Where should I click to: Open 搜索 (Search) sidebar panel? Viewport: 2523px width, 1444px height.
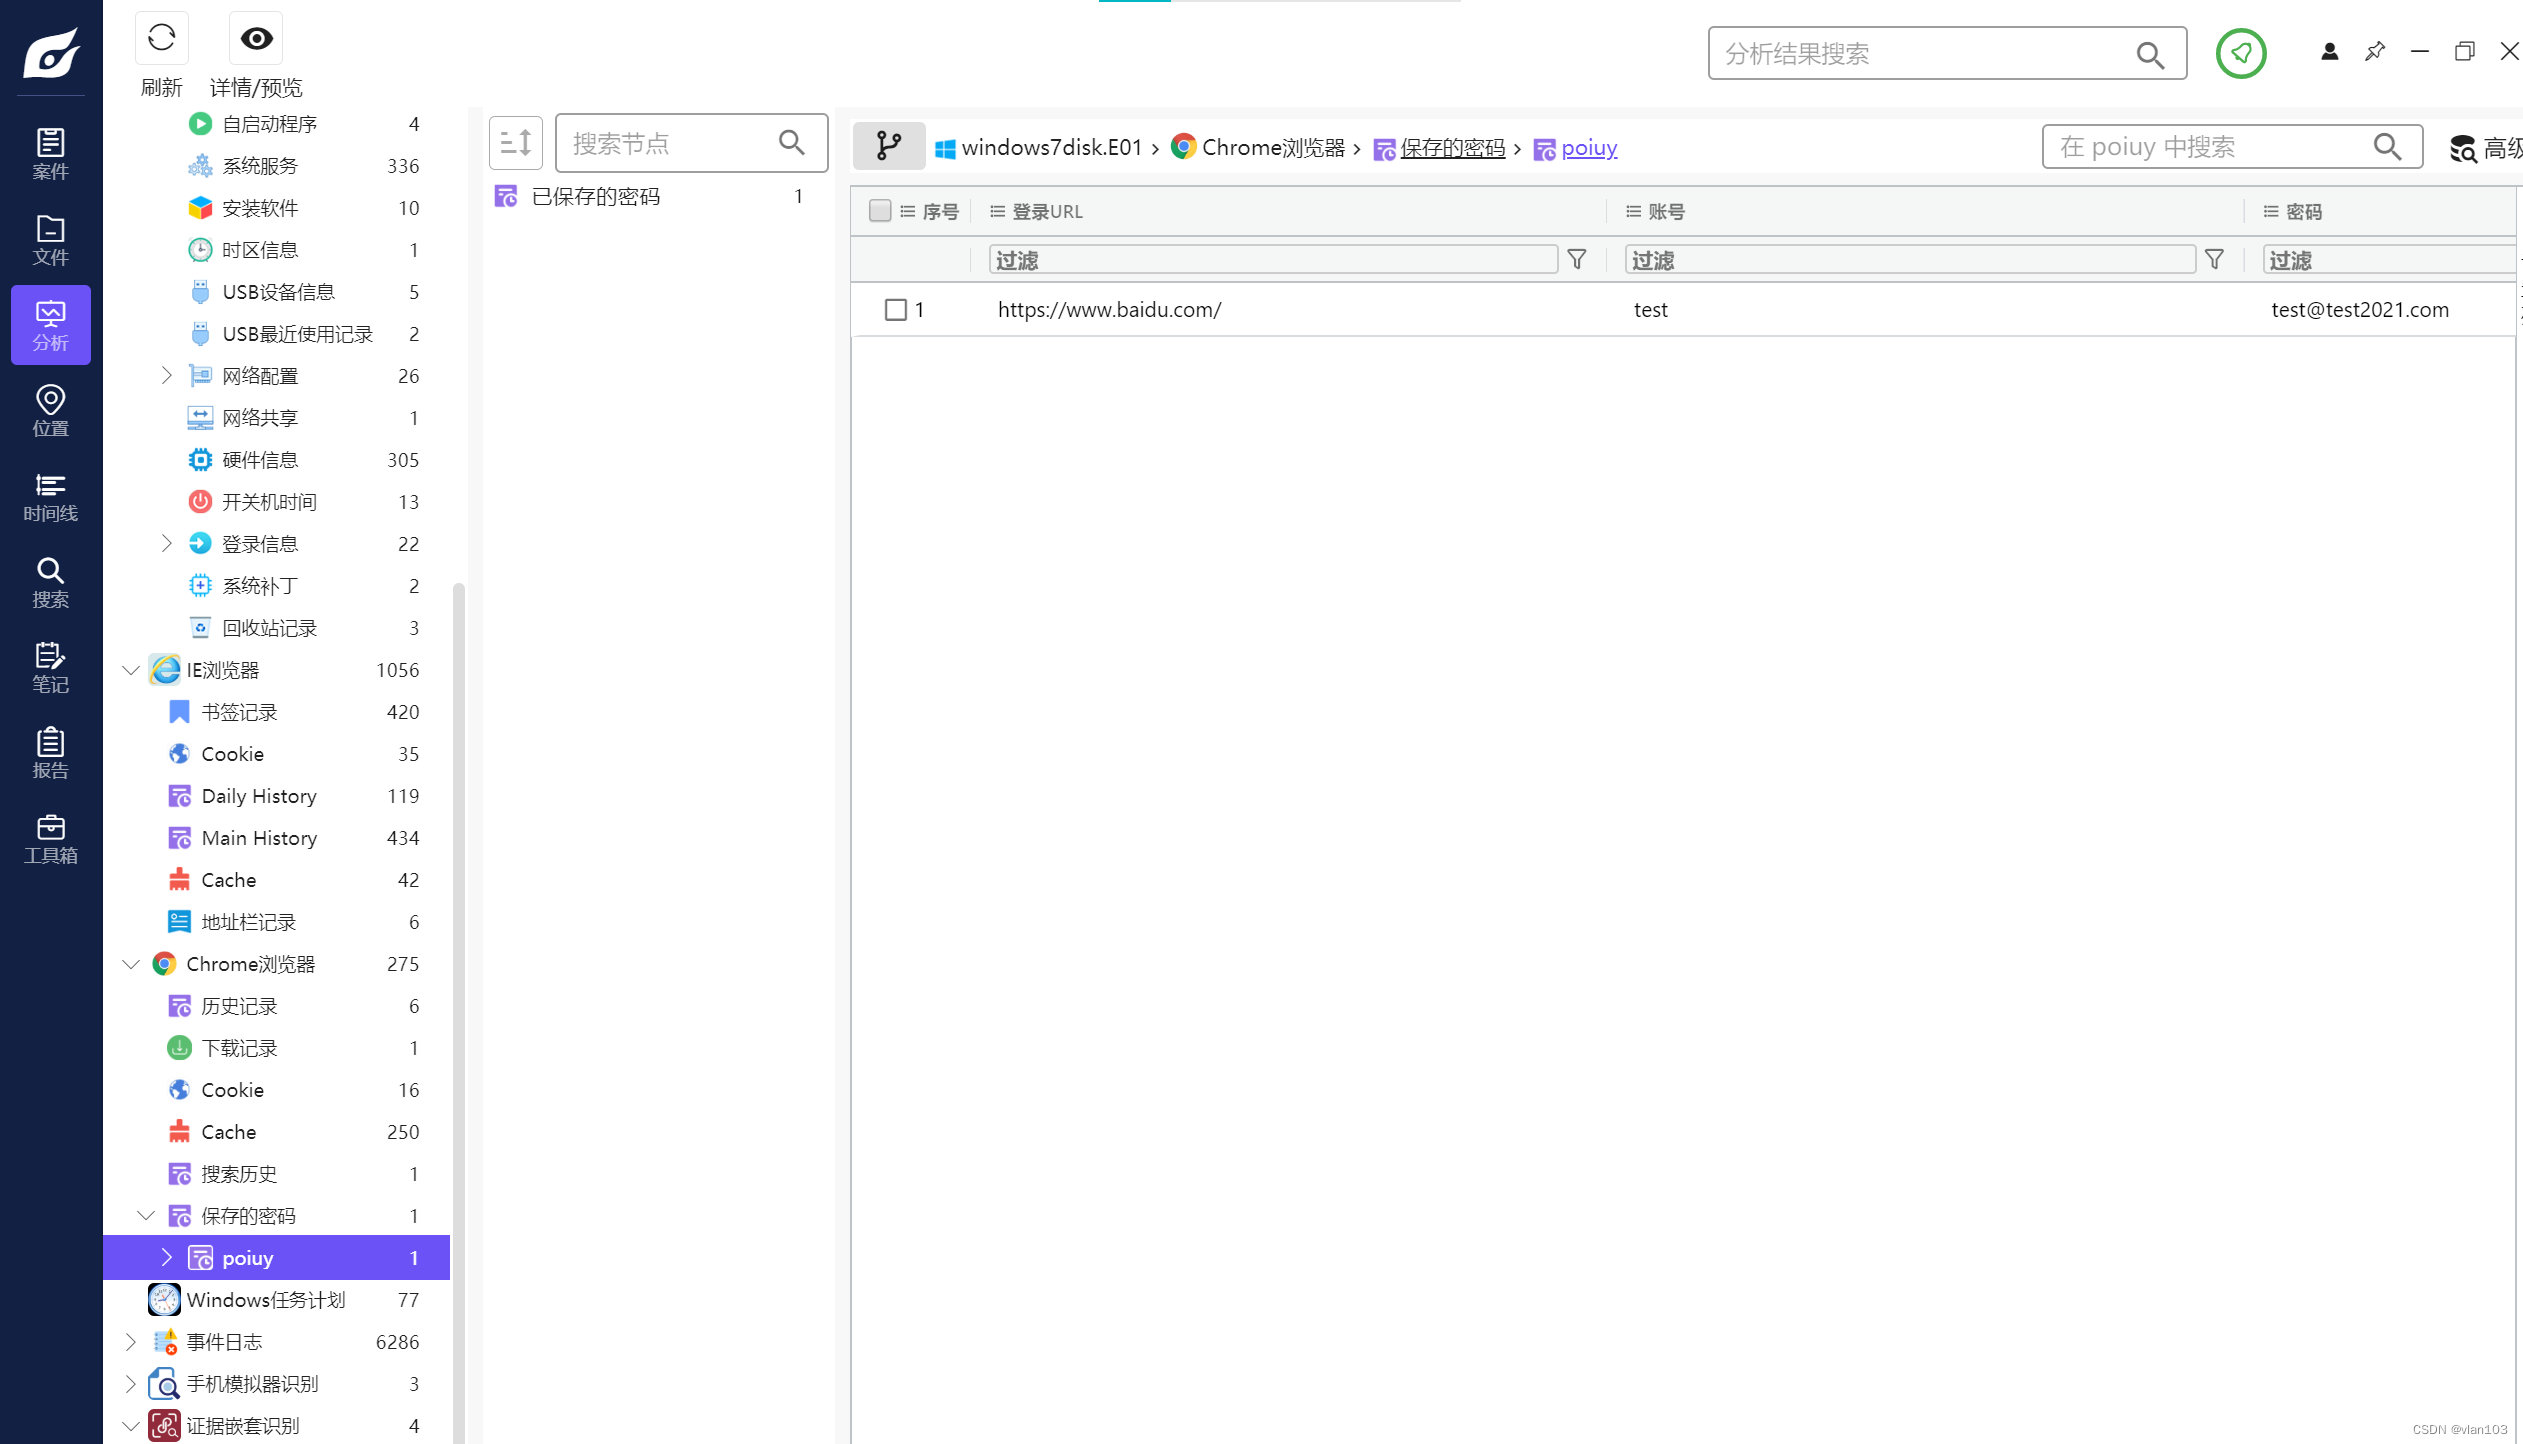coord(52,584)
